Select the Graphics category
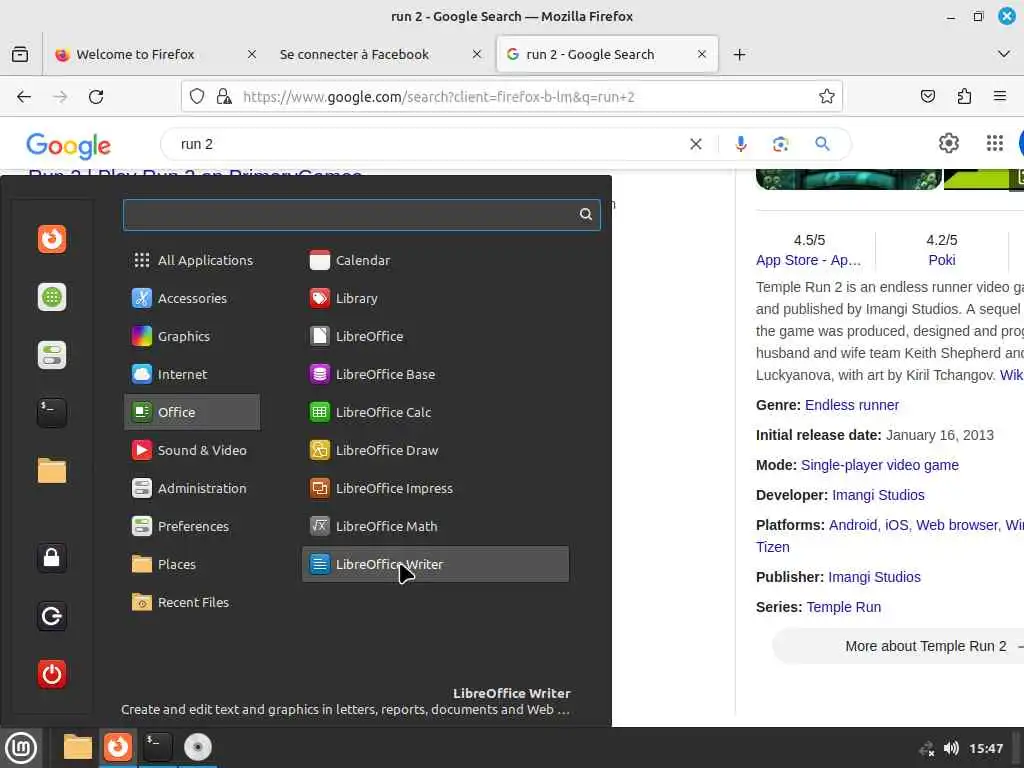The image size is (1024, 768). click(x=192, y=336)
